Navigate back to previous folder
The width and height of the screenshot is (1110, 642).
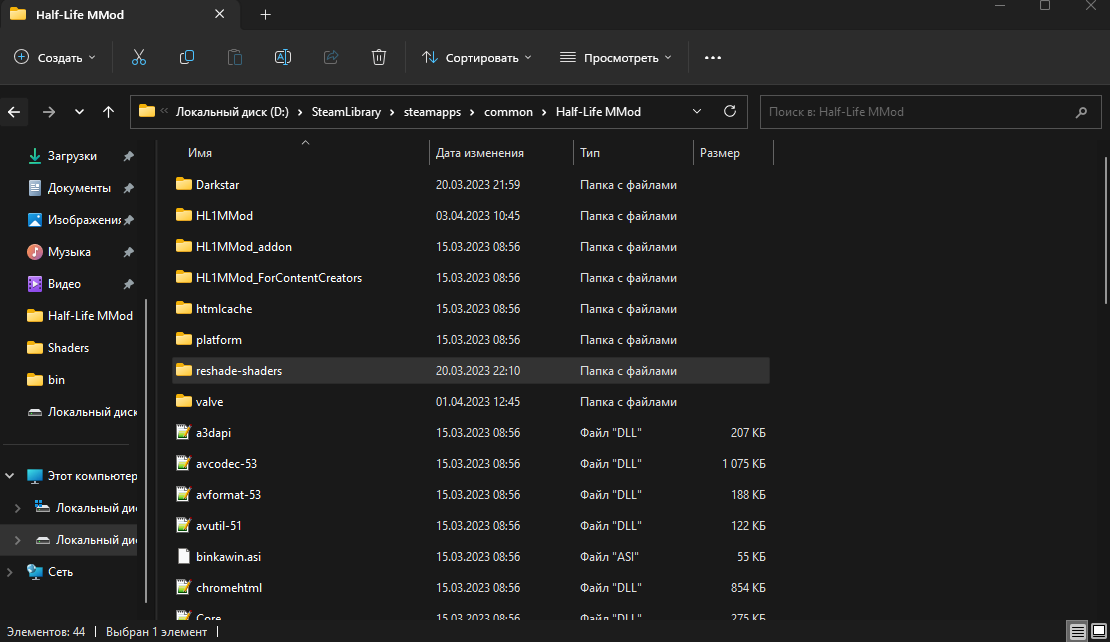(x=14, y=112)
